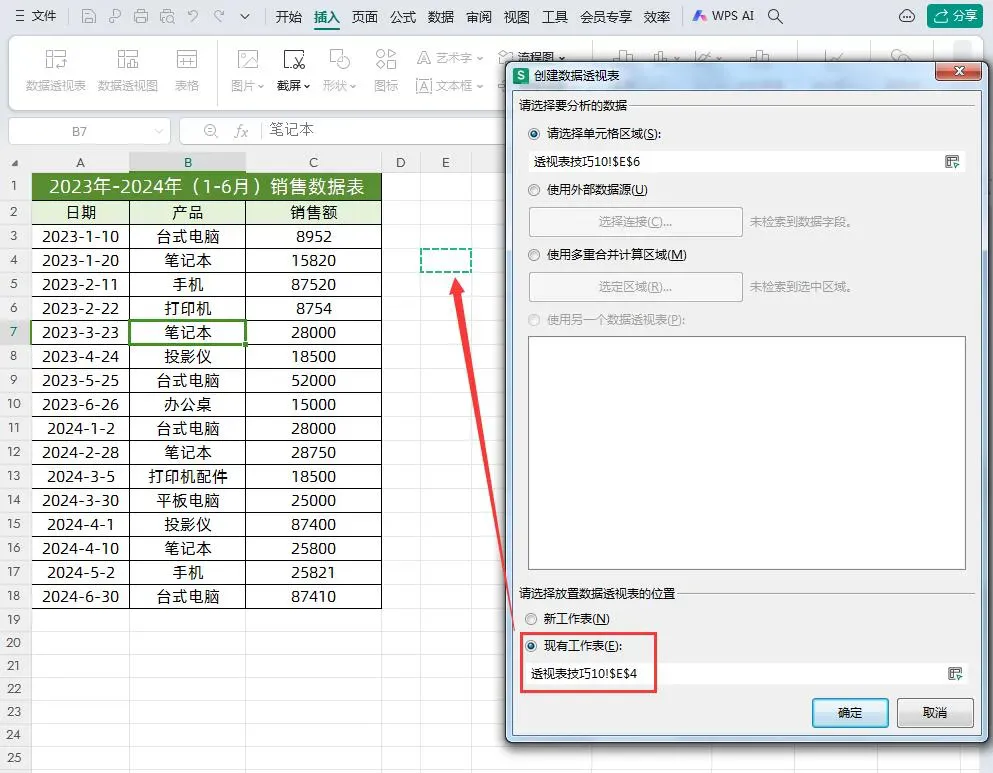This screenshot has width=993, height=773.
Task: Open the search magnifier icon
Action: coord(775,16)
